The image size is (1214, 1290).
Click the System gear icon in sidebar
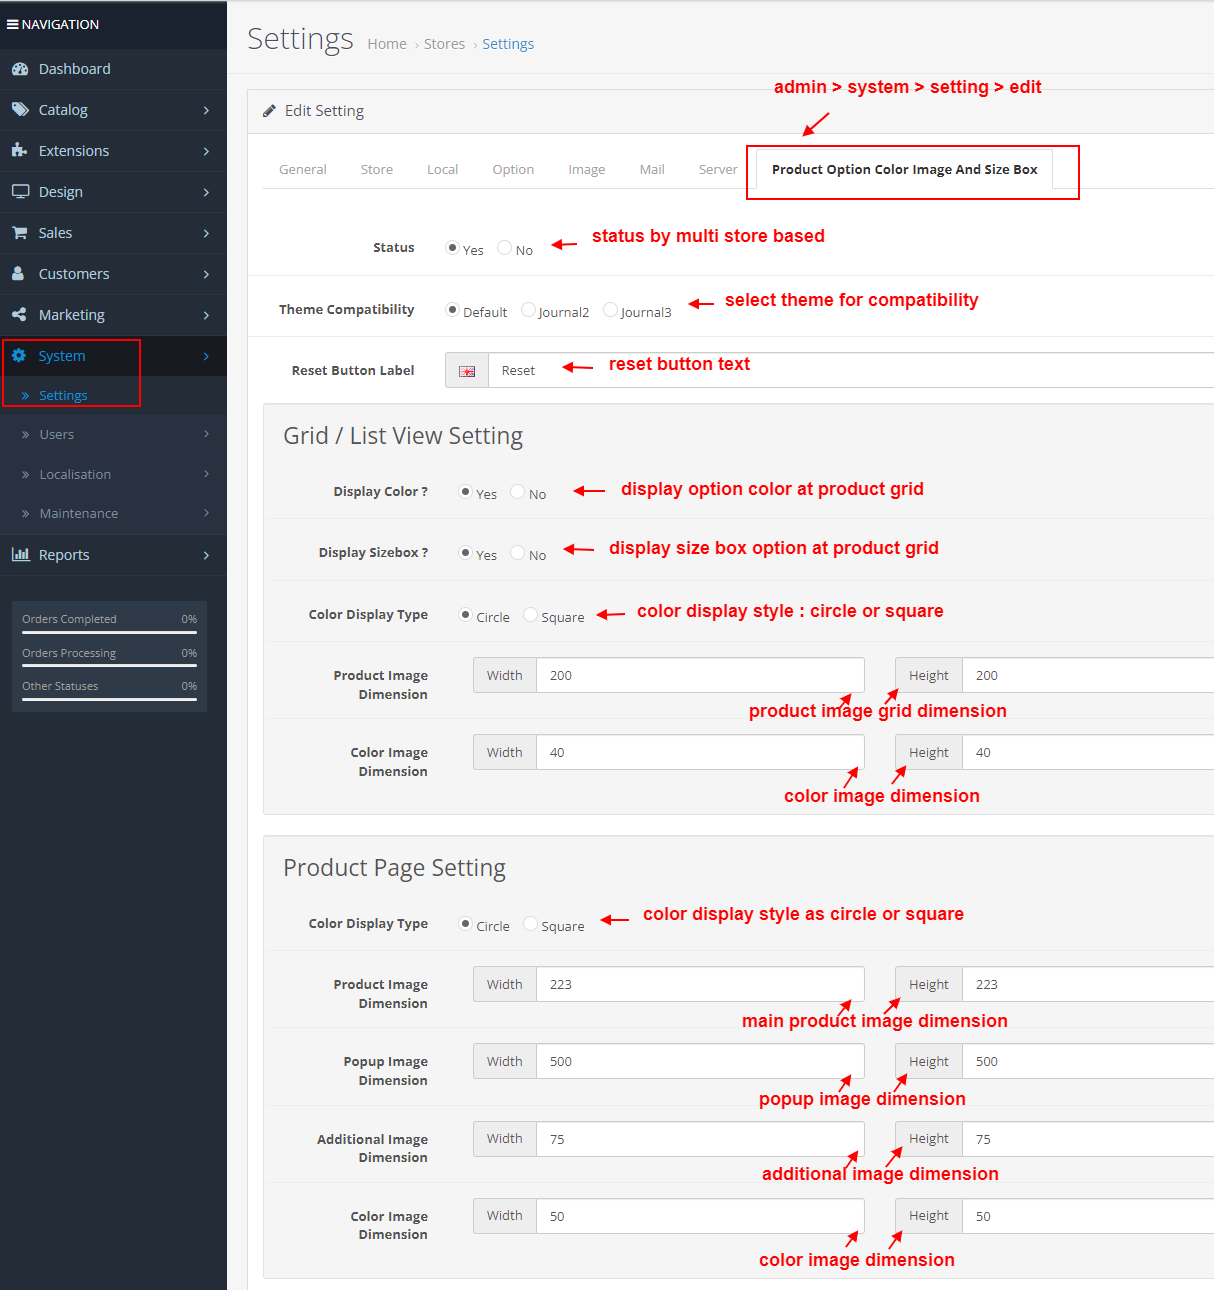(x=22, y=355)
